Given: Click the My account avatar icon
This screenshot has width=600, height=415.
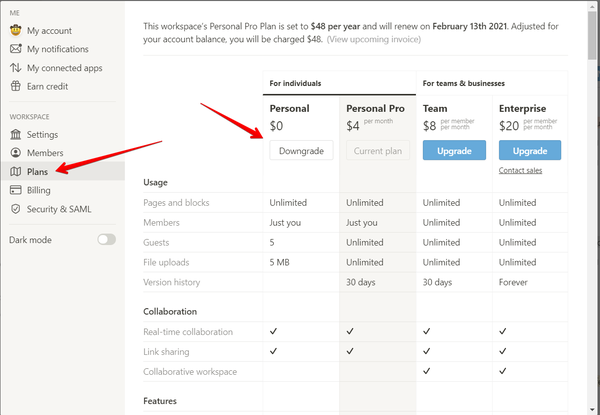Looking at the screenshot, I should pyautogui.click(x=15, y=30).
